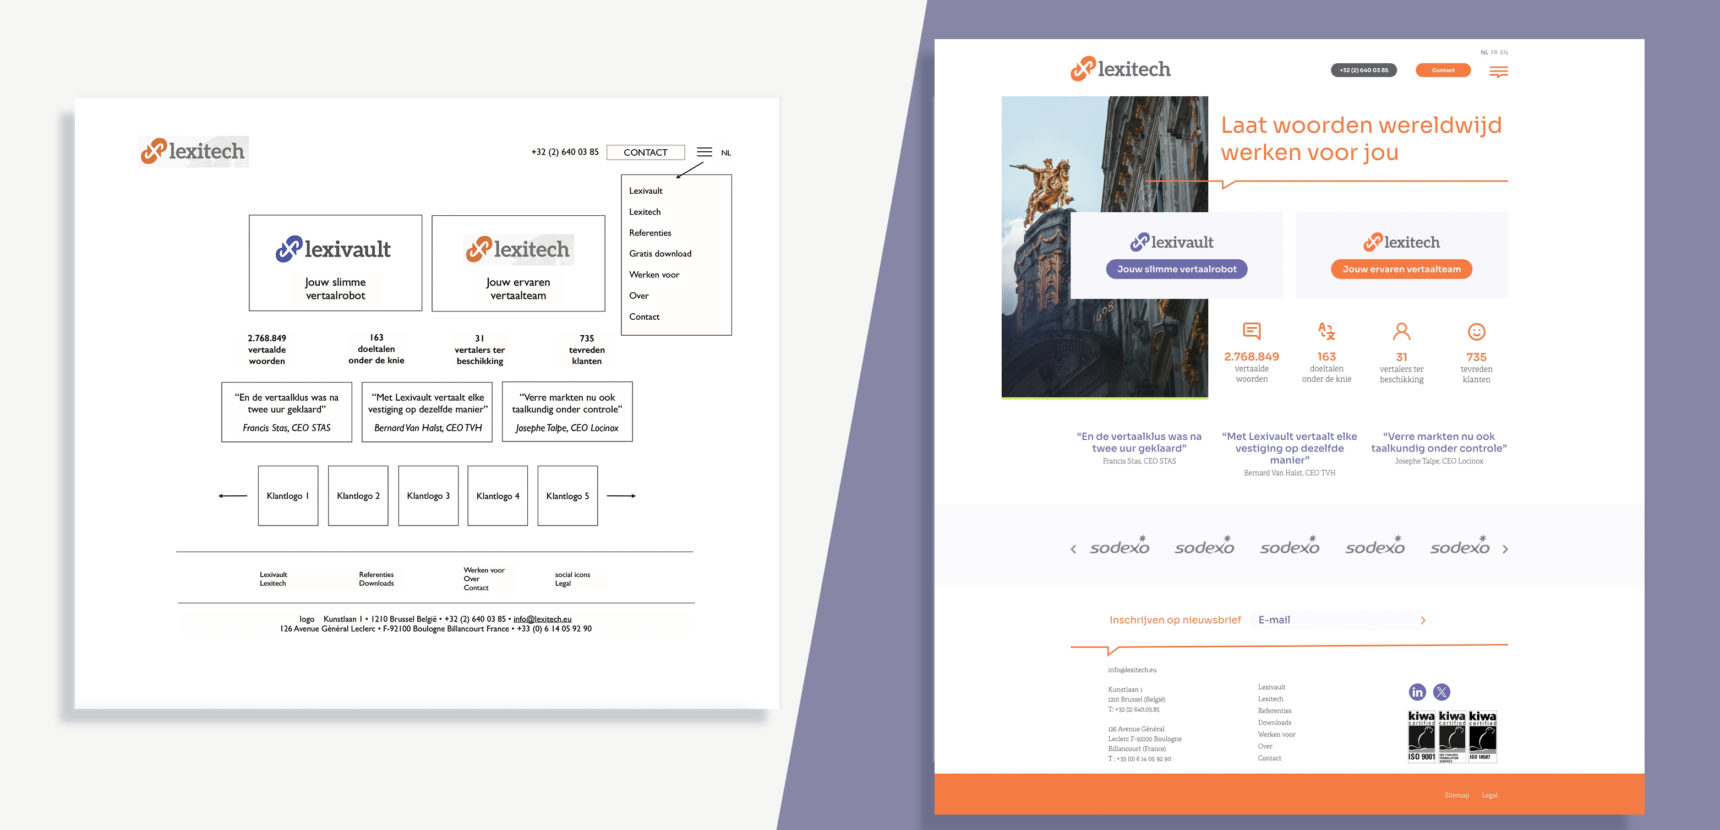Click next arrow of the sodexo logo carousel

pyautogui.click(x=1505, y=549)
